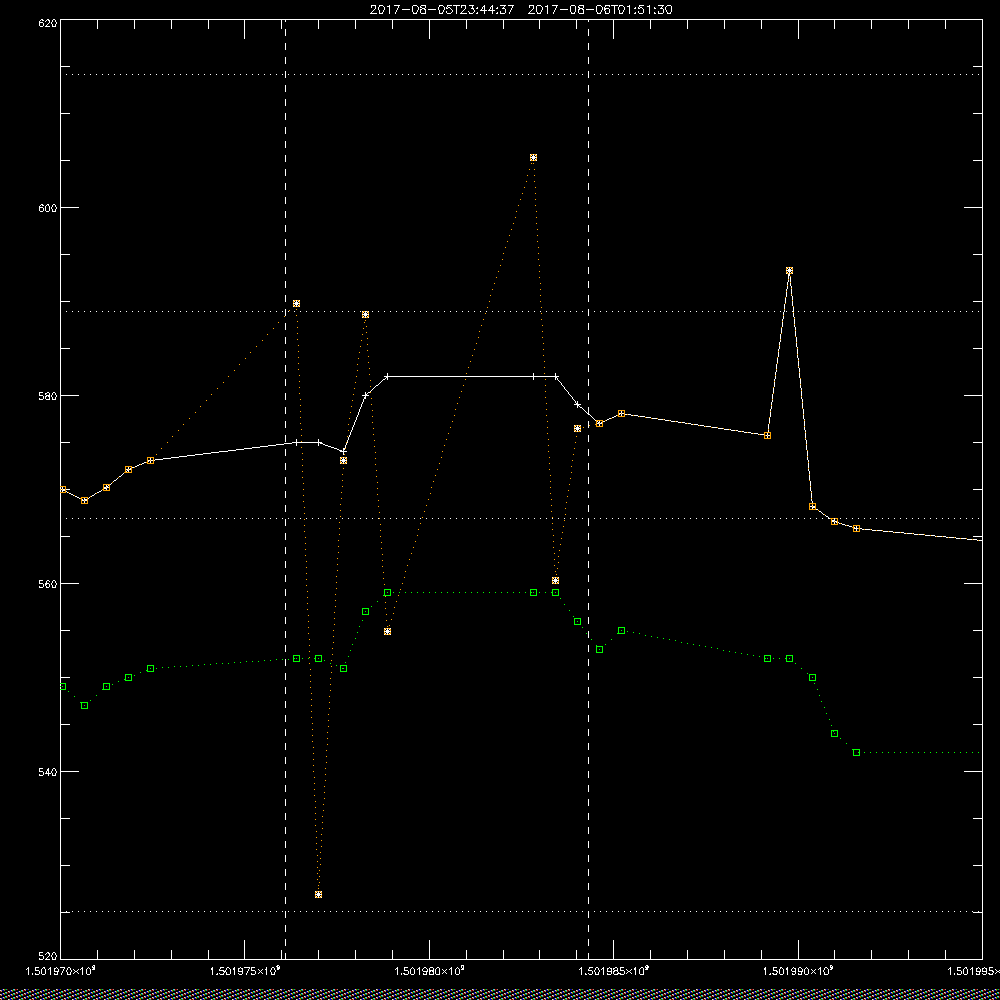The width and height of the screenshot is (1000, 1000).
Task: Click the 1.501980×10⁹ x-axis label
Action: click(x=429, y=971)
